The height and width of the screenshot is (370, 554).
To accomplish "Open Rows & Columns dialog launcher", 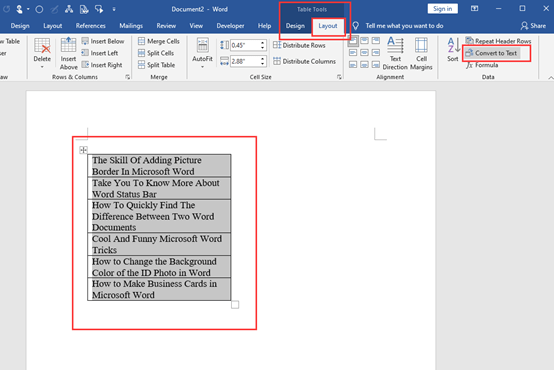I will coord(128,77).
